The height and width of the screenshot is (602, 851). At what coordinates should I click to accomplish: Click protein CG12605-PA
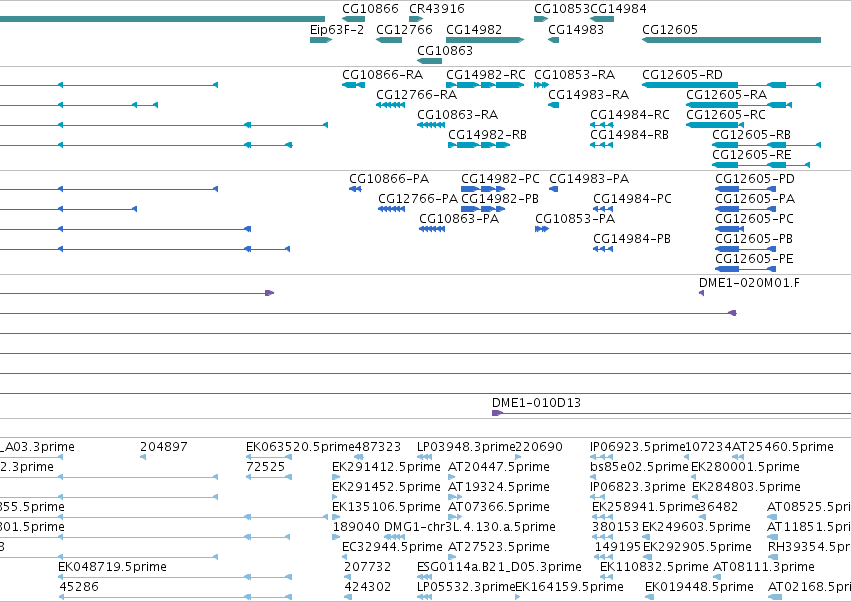754,199
